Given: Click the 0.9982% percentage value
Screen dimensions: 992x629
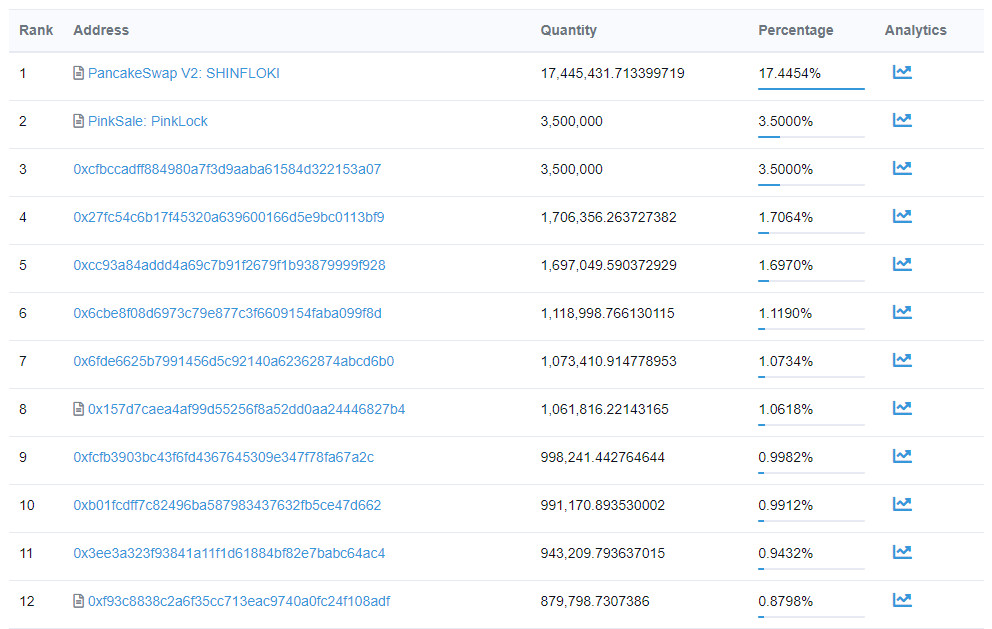Looking at the screenshot, I should pos(786,458).
